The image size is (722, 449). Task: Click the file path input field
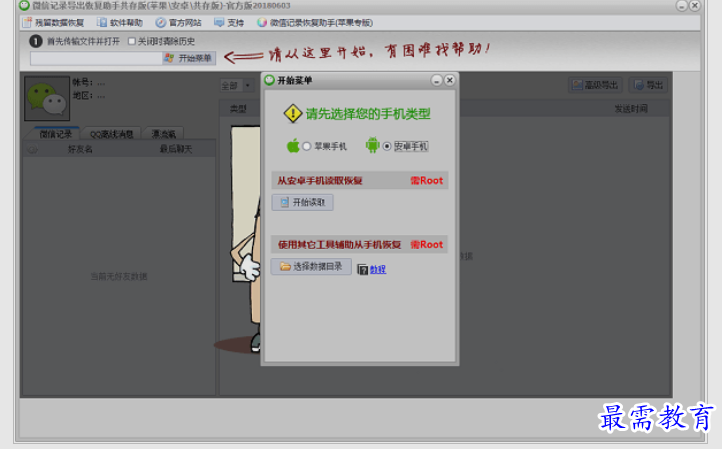pyautogui.click(x=96, y=58)
